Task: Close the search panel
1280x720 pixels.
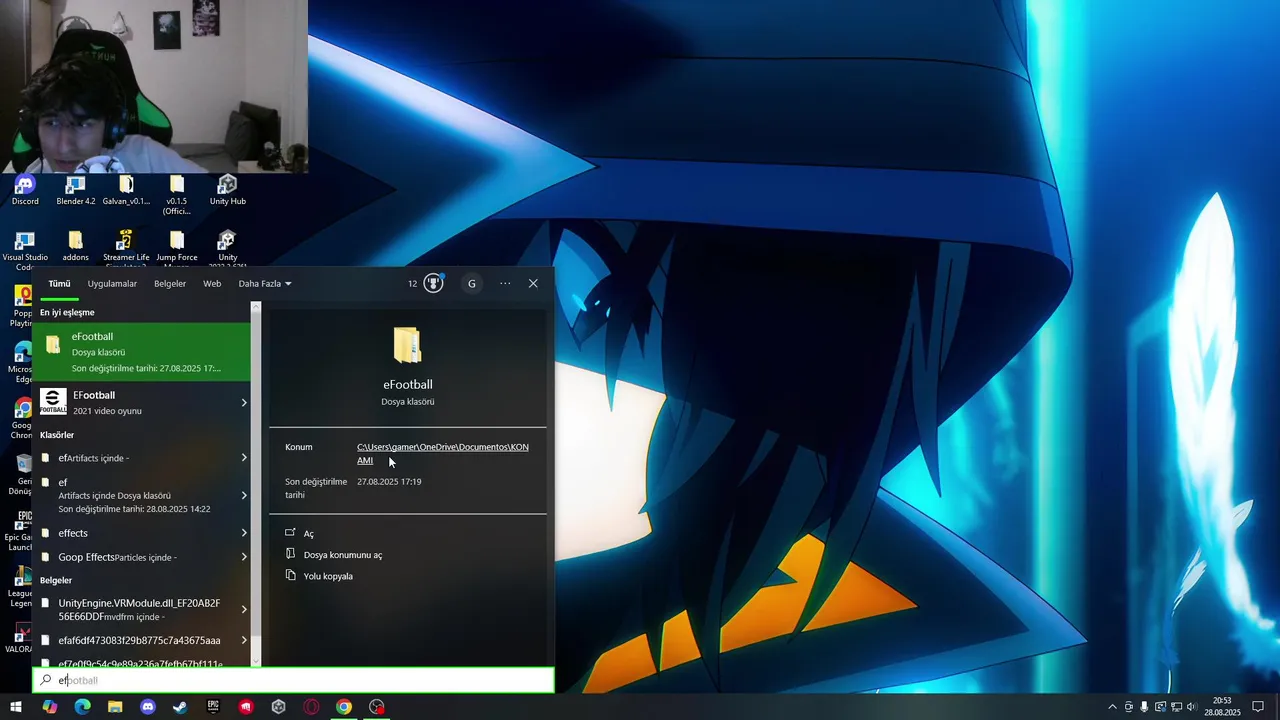Action: [533, 283]
